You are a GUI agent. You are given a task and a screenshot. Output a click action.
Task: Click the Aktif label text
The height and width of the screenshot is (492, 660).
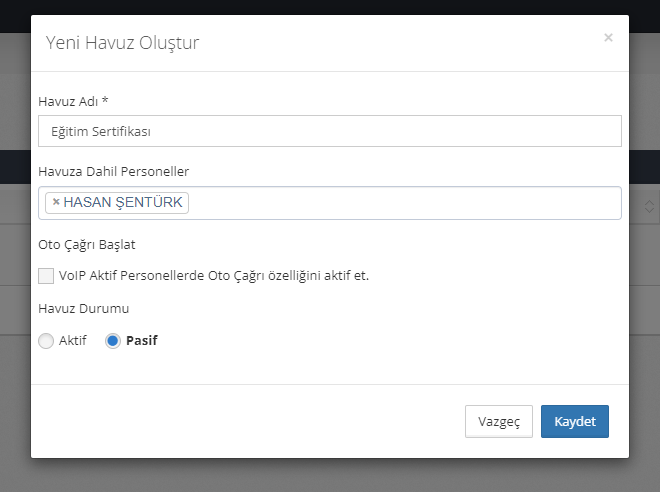(x=73, y=341)
